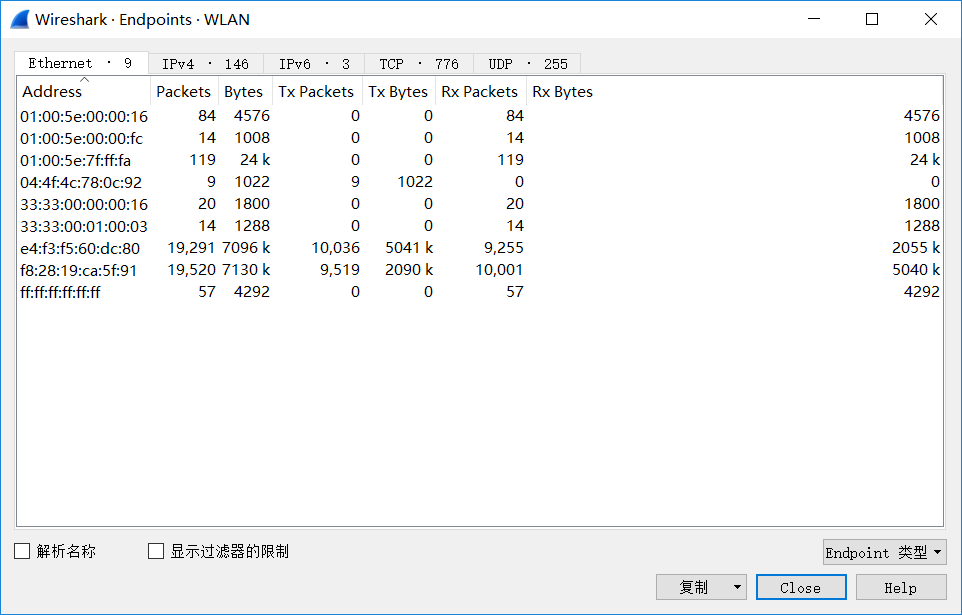Select the row 33:33:00:00:00:16
The image size is (962, 615).
[x=480, y=204]
